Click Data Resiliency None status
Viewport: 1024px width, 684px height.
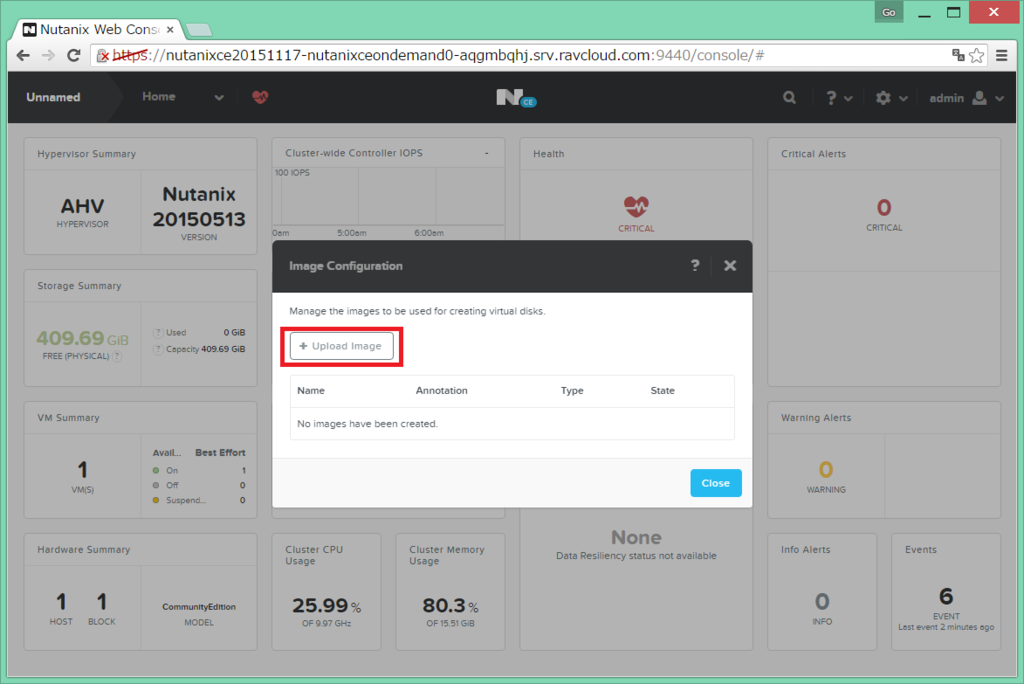point(636,538)
